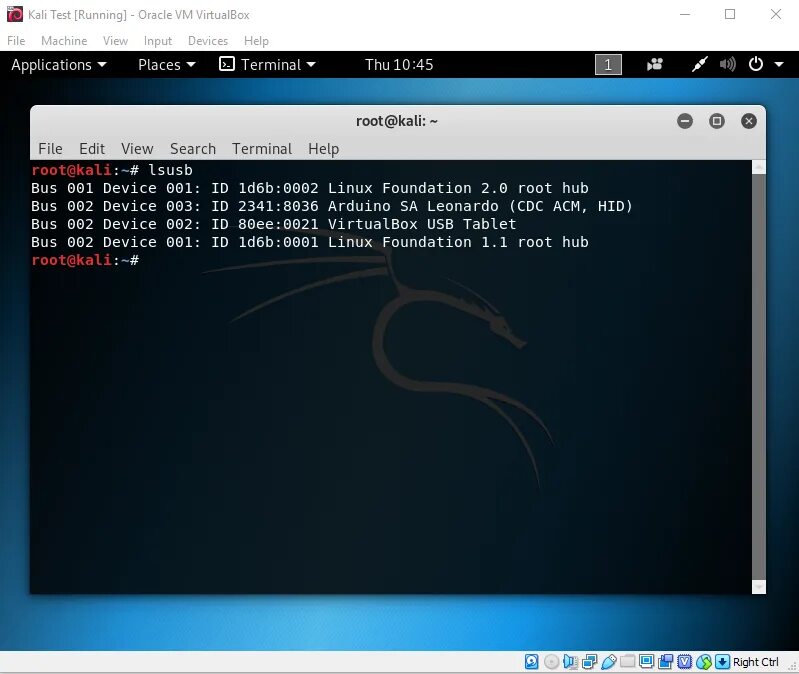Click the Linux Foundation 2.0 root hub line

(x=310, y=188)
